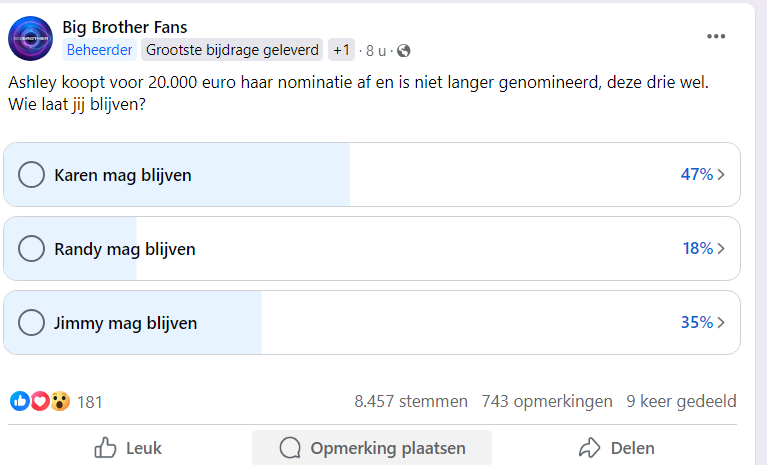Open the three-dots post options menu
Screen dimensions: 767x465
[x=716, y=36]
